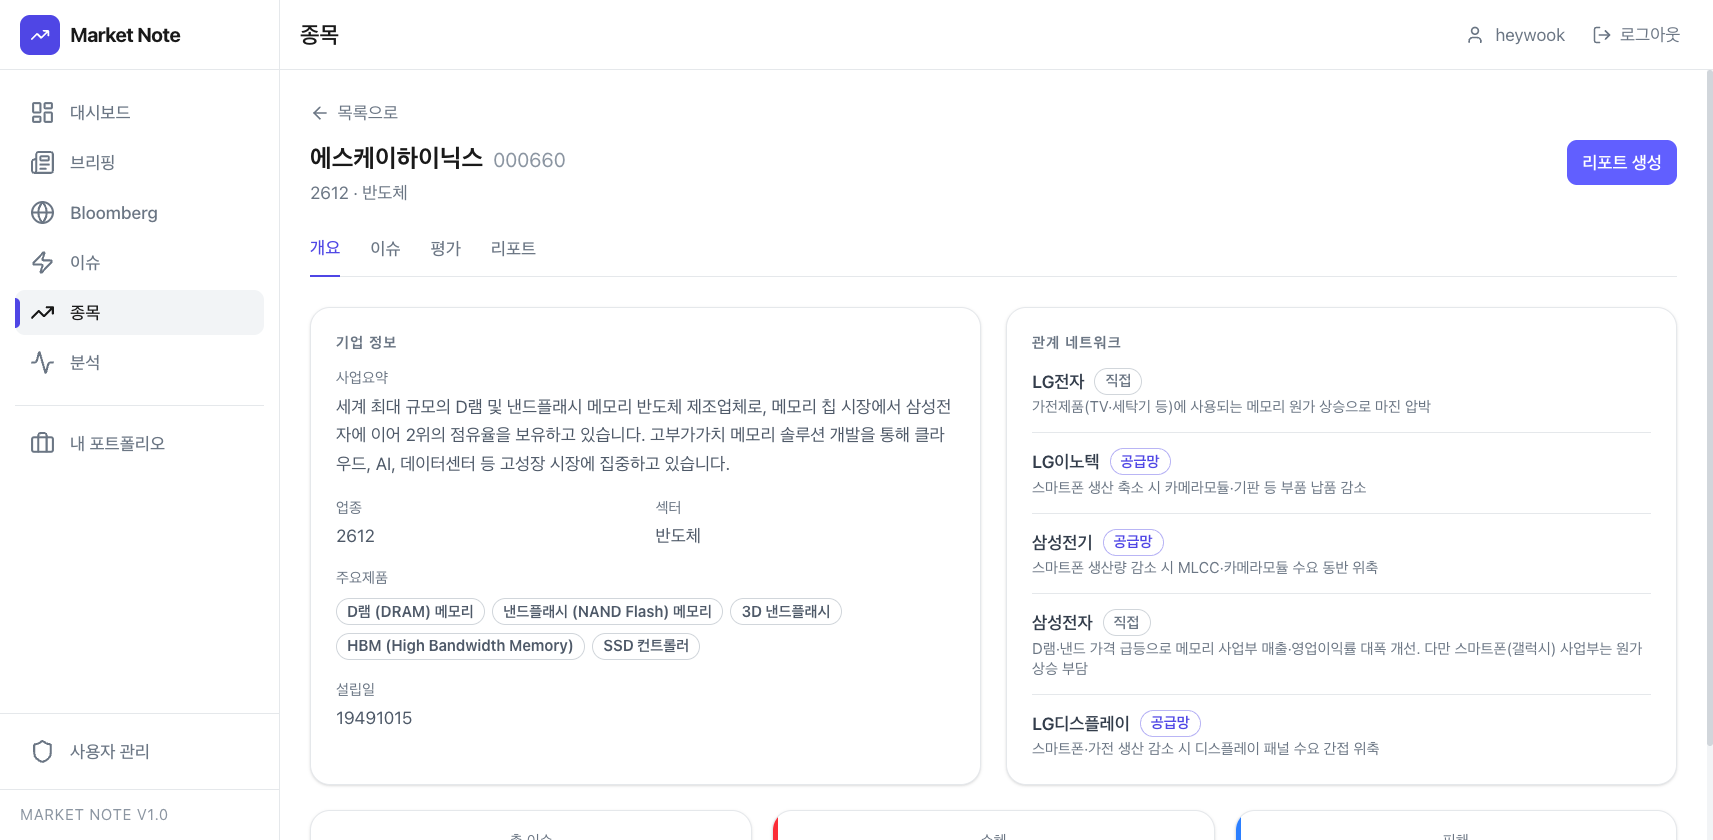The width and height of the screenshot is (1713, 840).
Task: Open 대시보드 in the sidebar
Action: point(140,112)
